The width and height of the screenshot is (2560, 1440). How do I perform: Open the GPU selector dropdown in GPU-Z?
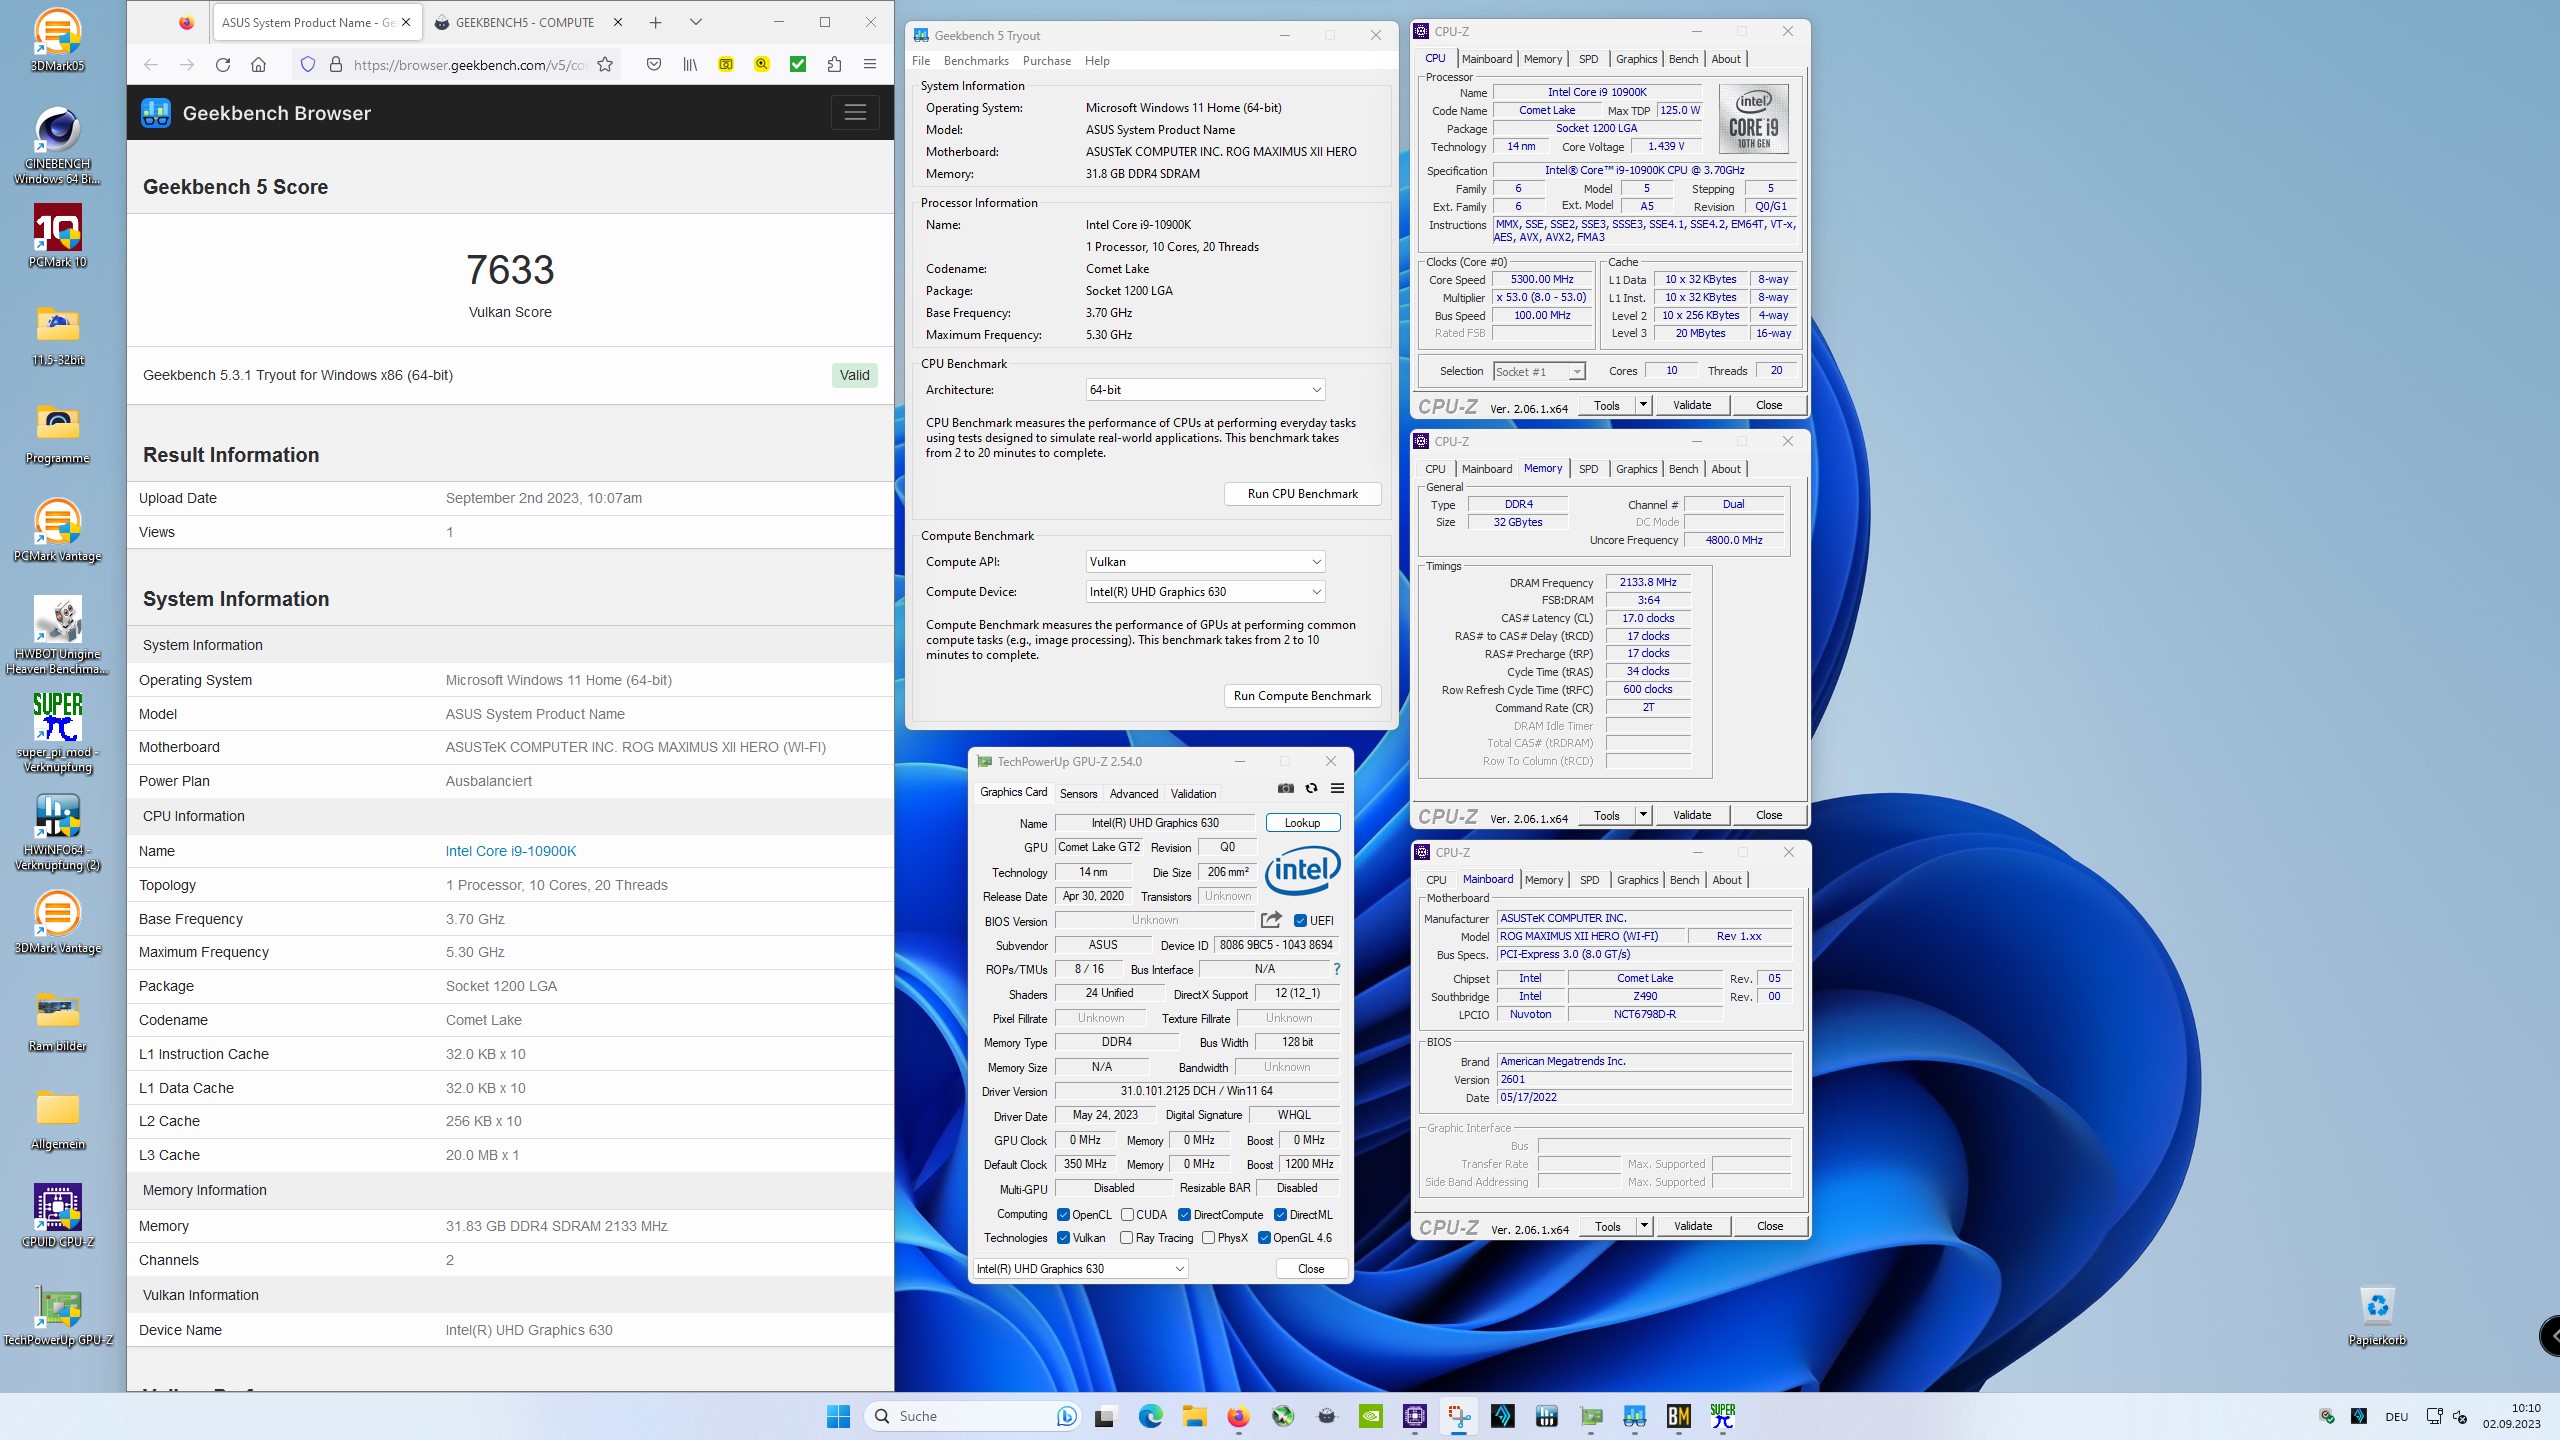click(x=1080, y=1269)
